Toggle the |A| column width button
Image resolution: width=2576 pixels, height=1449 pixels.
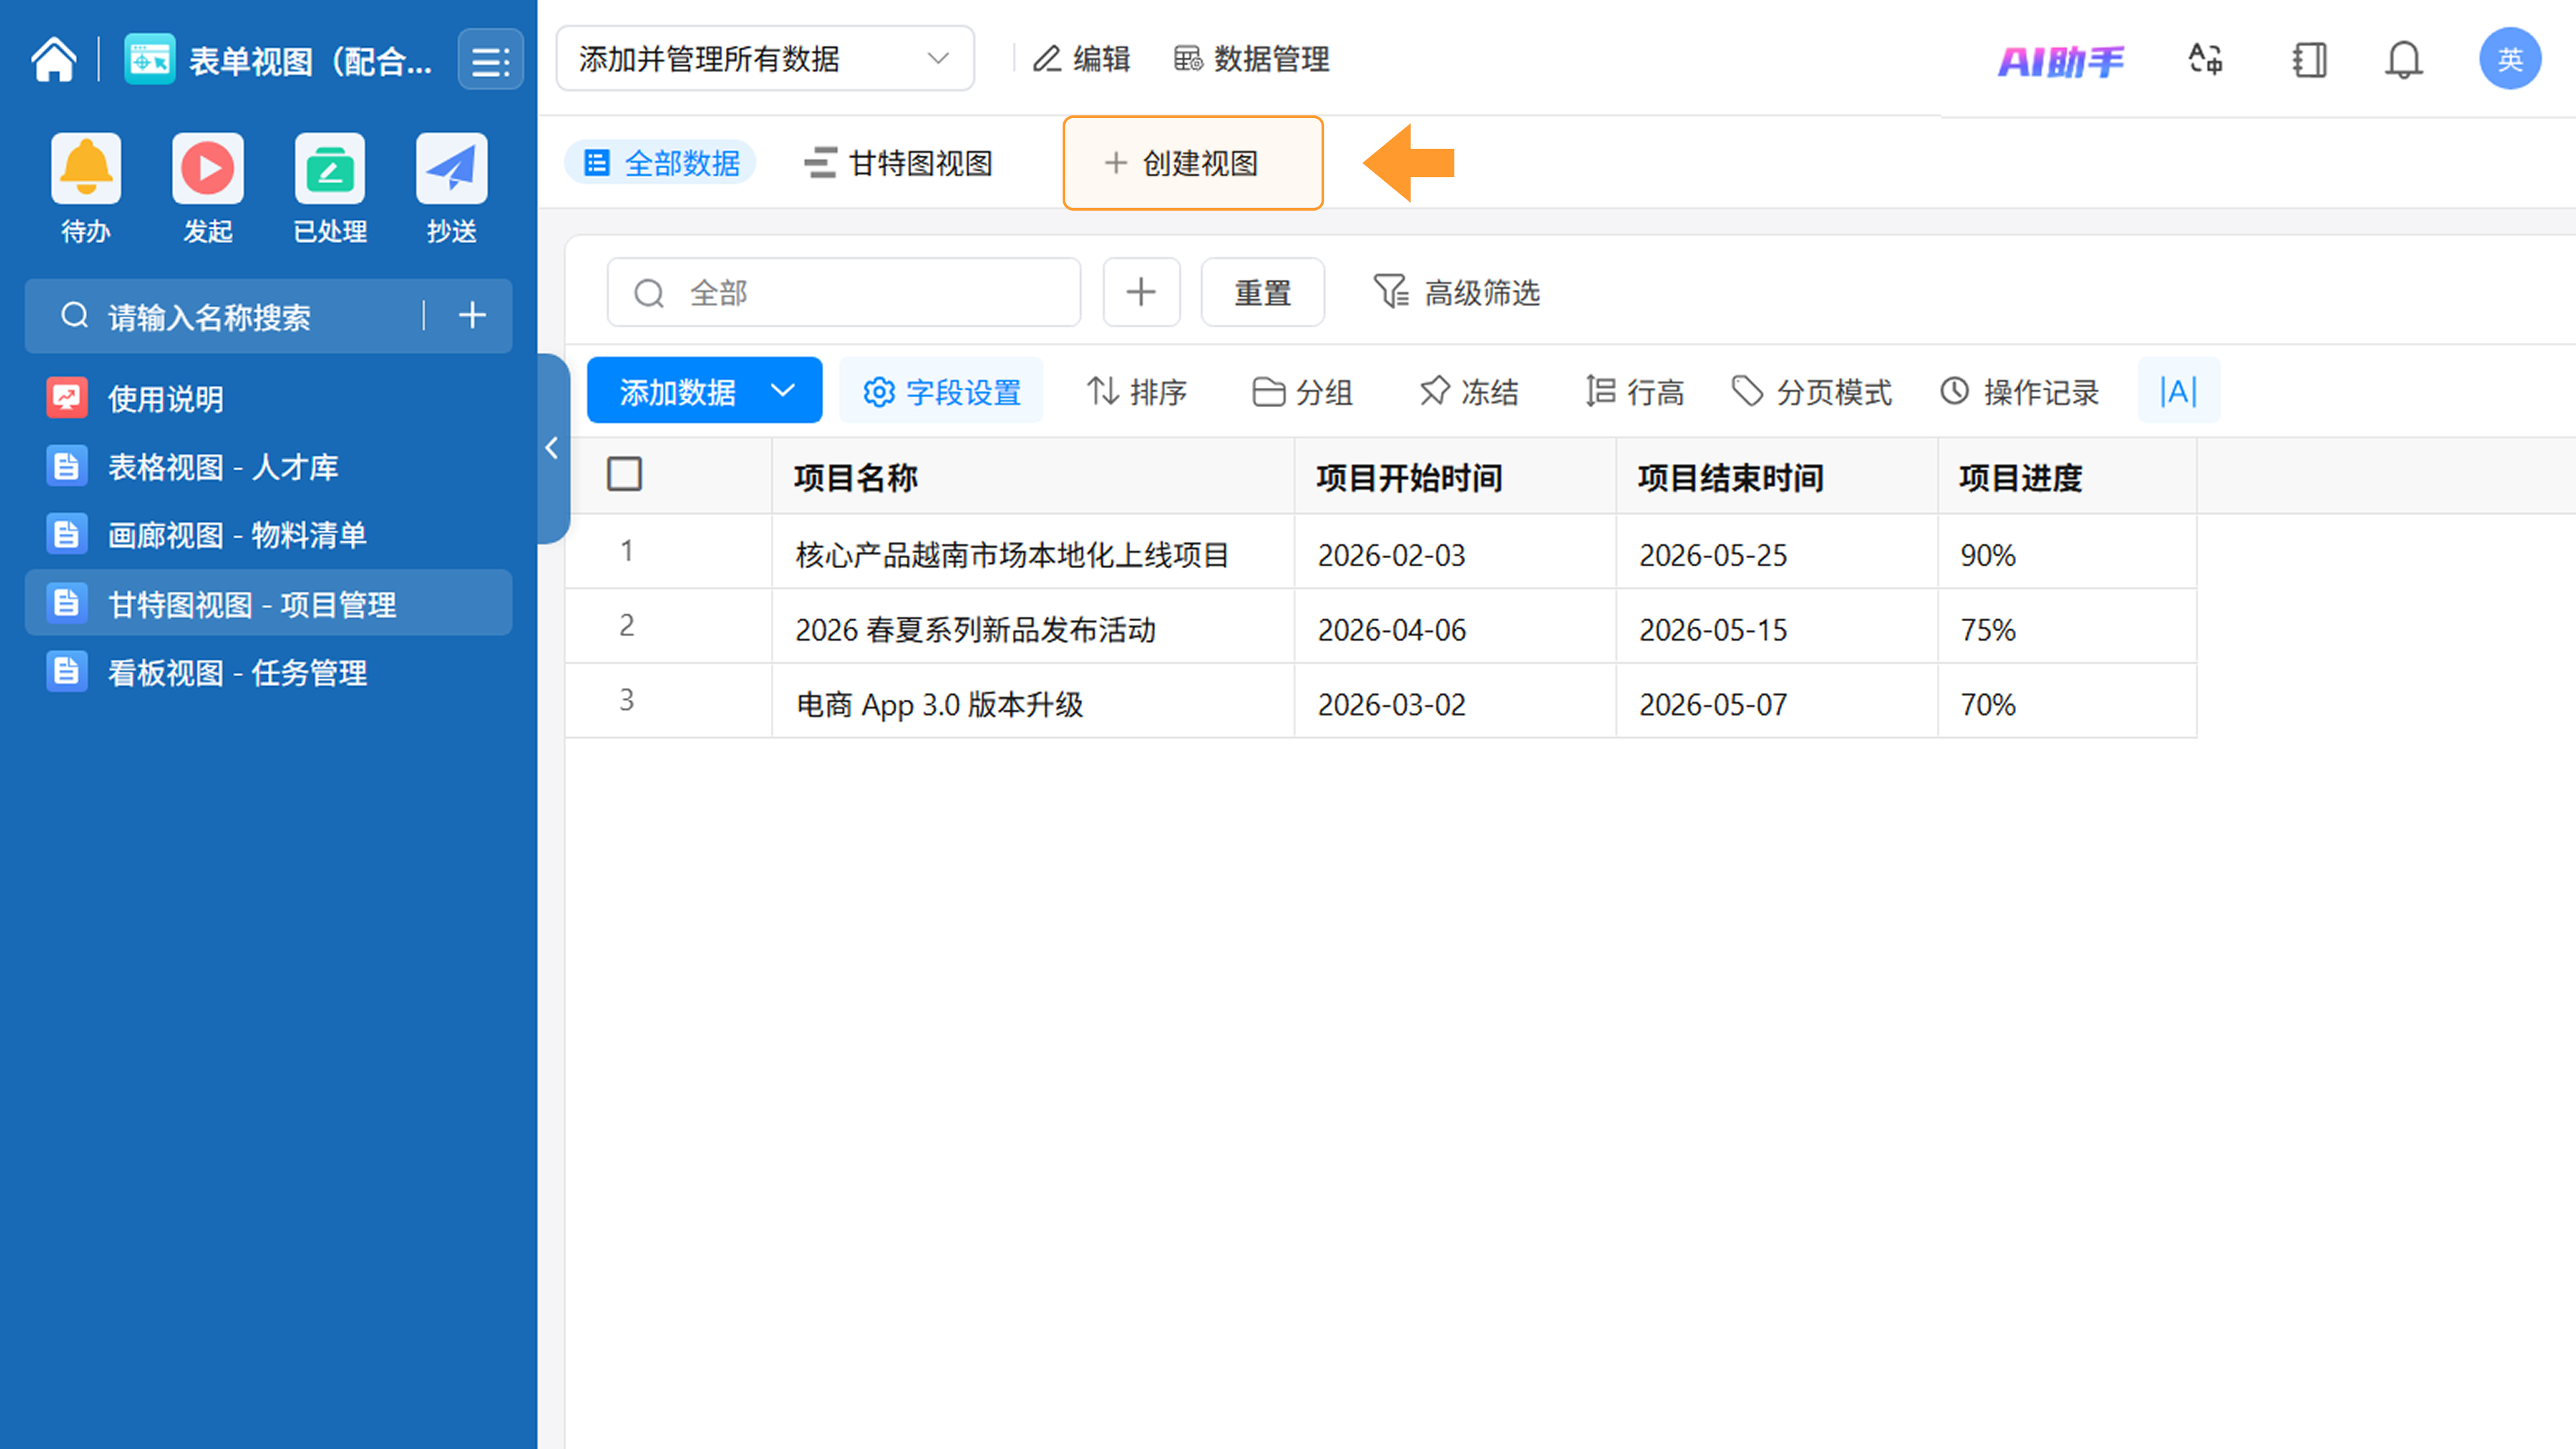(2178, 391)
